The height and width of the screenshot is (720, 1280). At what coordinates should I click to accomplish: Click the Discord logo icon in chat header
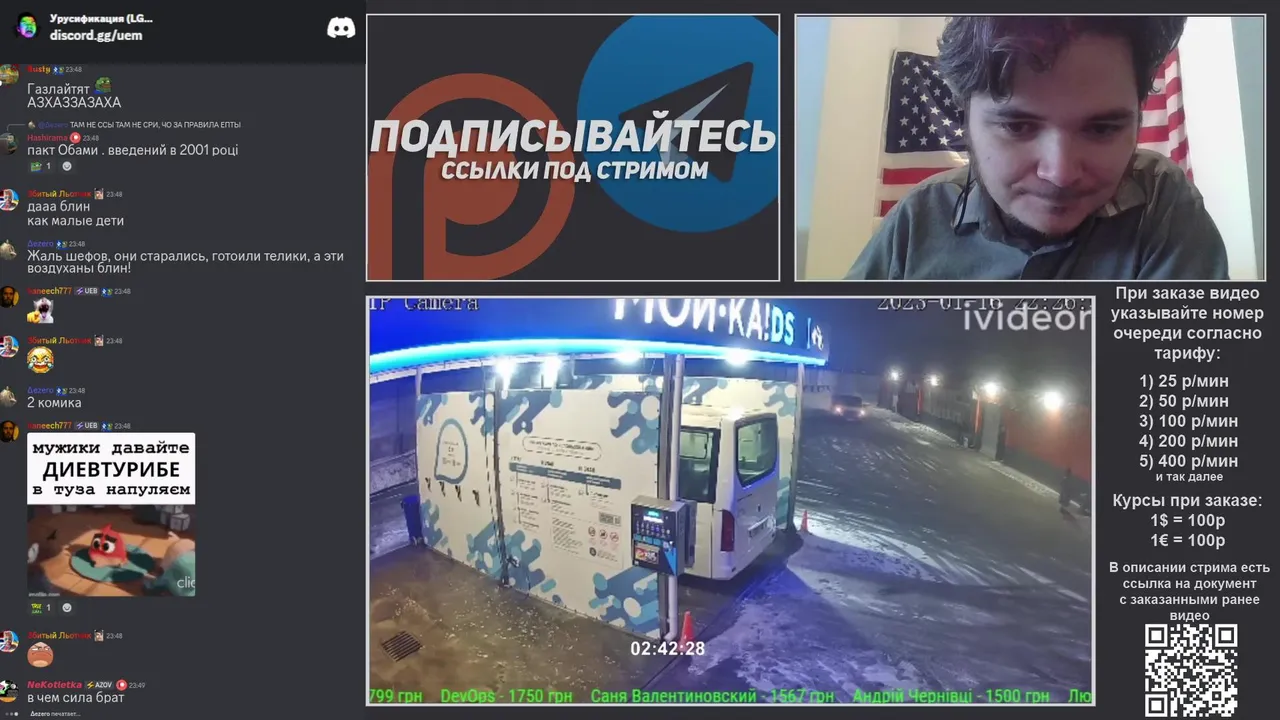(x=341, y=28)
